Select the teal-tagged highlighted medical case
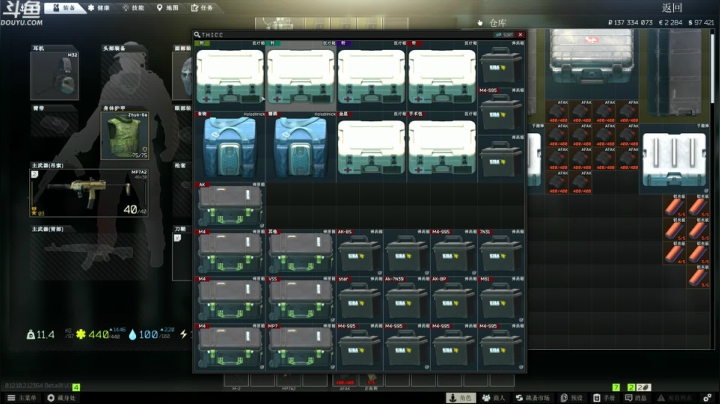This screenshot has height=404, width=720. (x=301, y=76)
